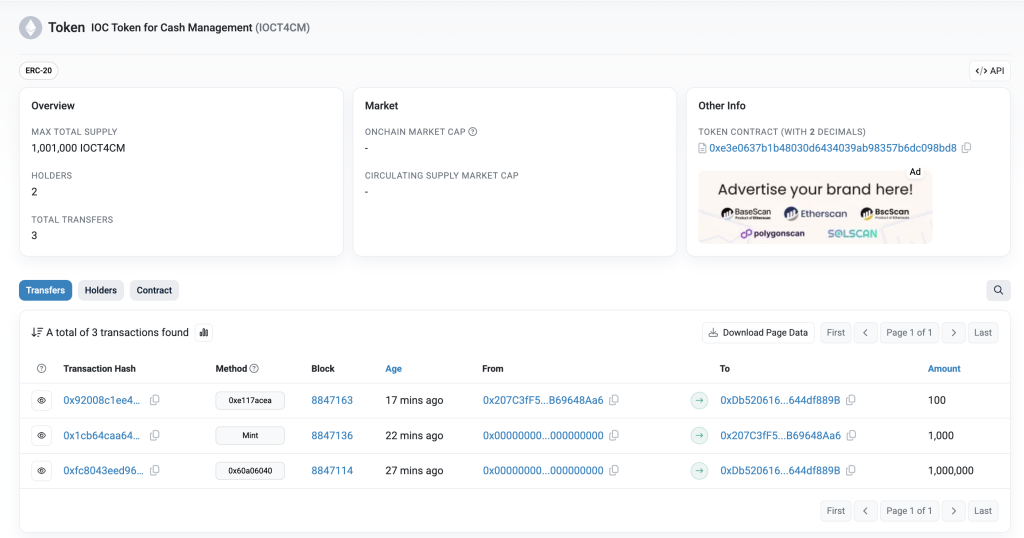Click the Mint method badge
The height and width of the screenshot is (538, 1024).
coord(250,435)
